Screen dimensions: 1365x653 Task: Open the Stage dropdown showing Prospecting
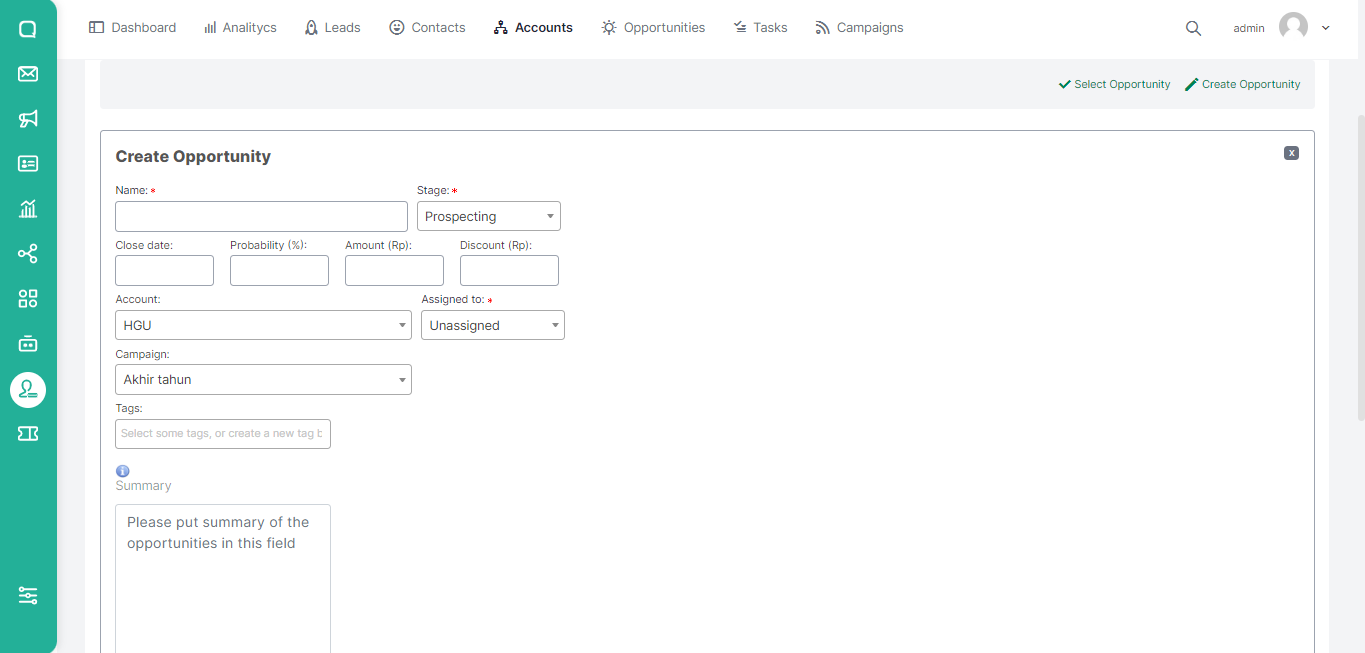(x=489, y=216)
